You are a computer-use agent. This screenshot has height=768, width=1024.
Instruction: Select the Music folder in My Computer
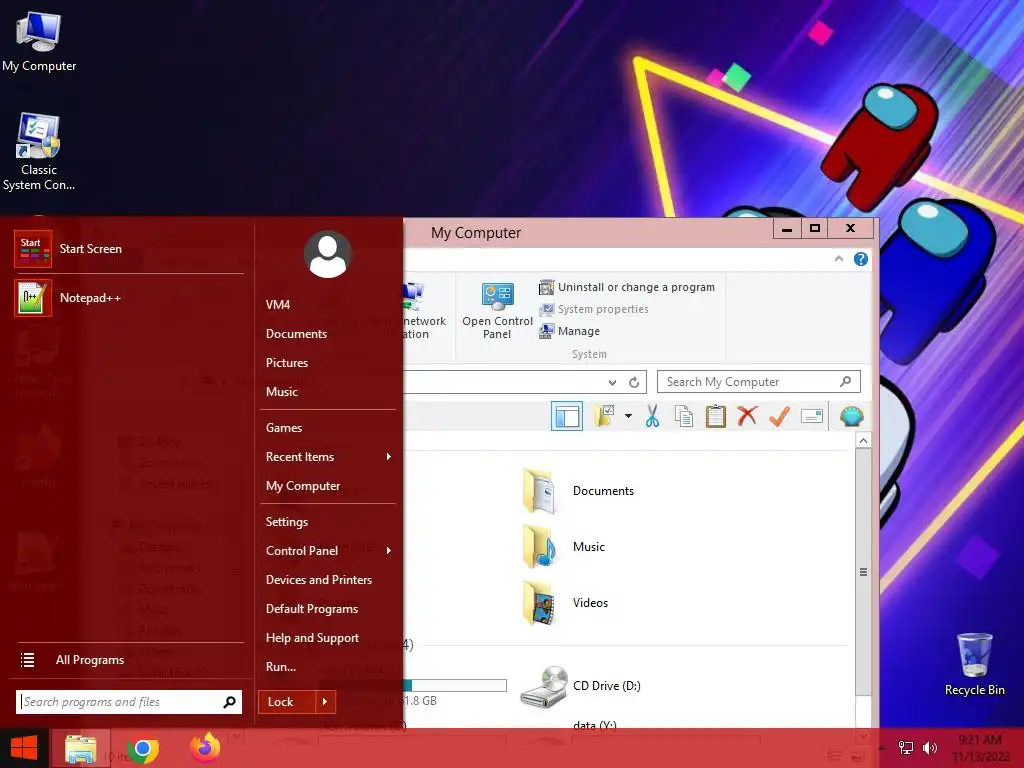pos(563,547)
